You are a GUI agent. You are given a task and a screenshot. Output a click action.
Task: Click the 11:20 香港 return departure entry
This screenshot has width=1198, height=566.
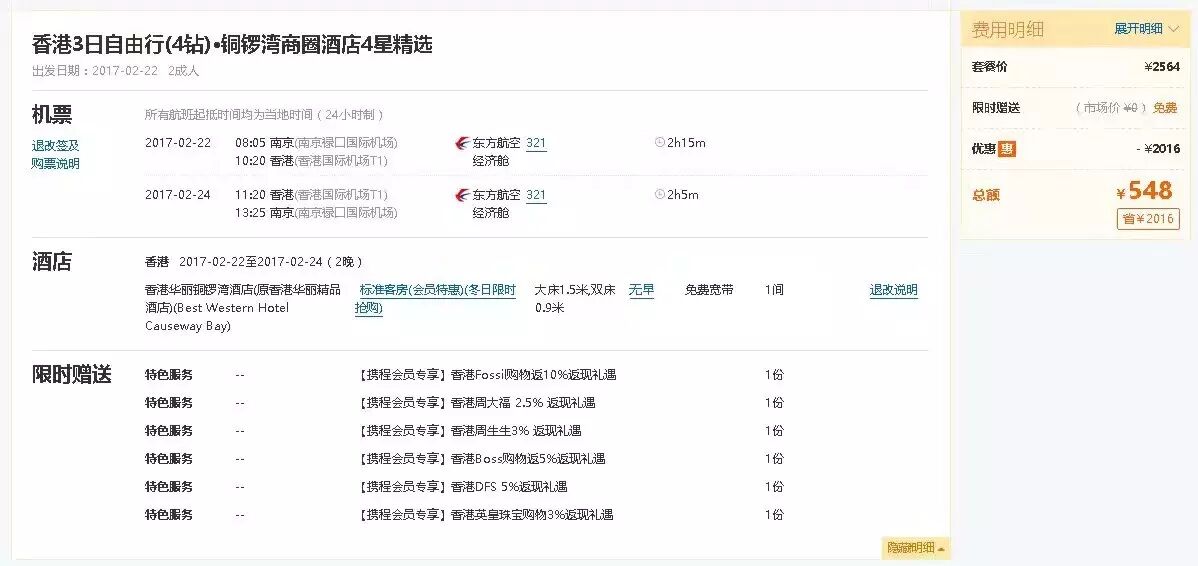(x=311, y=195)
